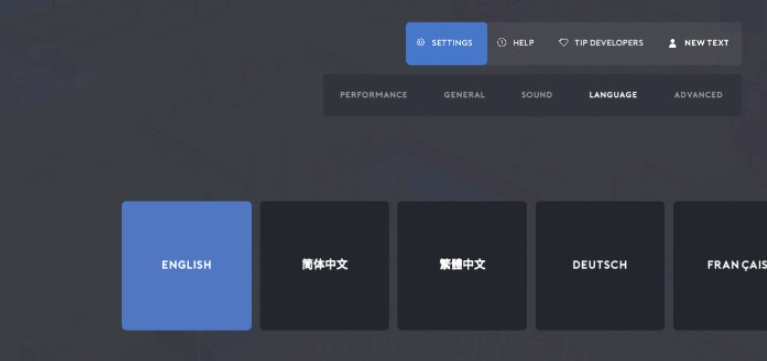Screen dimensions: 767x361
Task: Switch to the General tab
Action: tap(464, 95)
